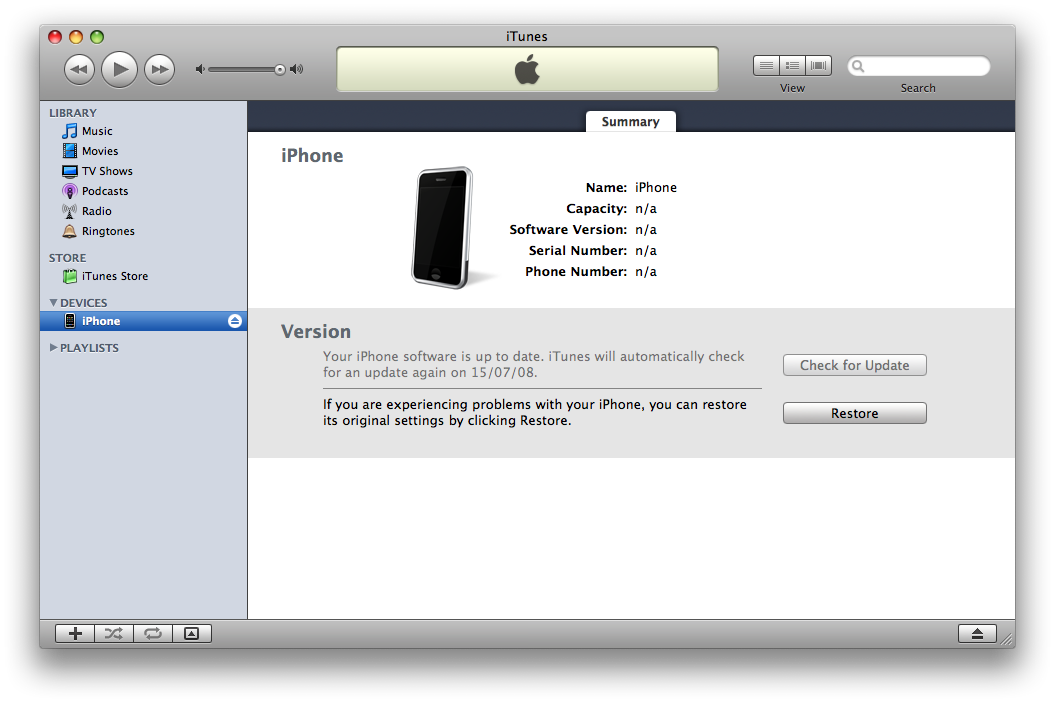Expand the Playlists section
The image size is (1055, 703).
click(54, 348)
